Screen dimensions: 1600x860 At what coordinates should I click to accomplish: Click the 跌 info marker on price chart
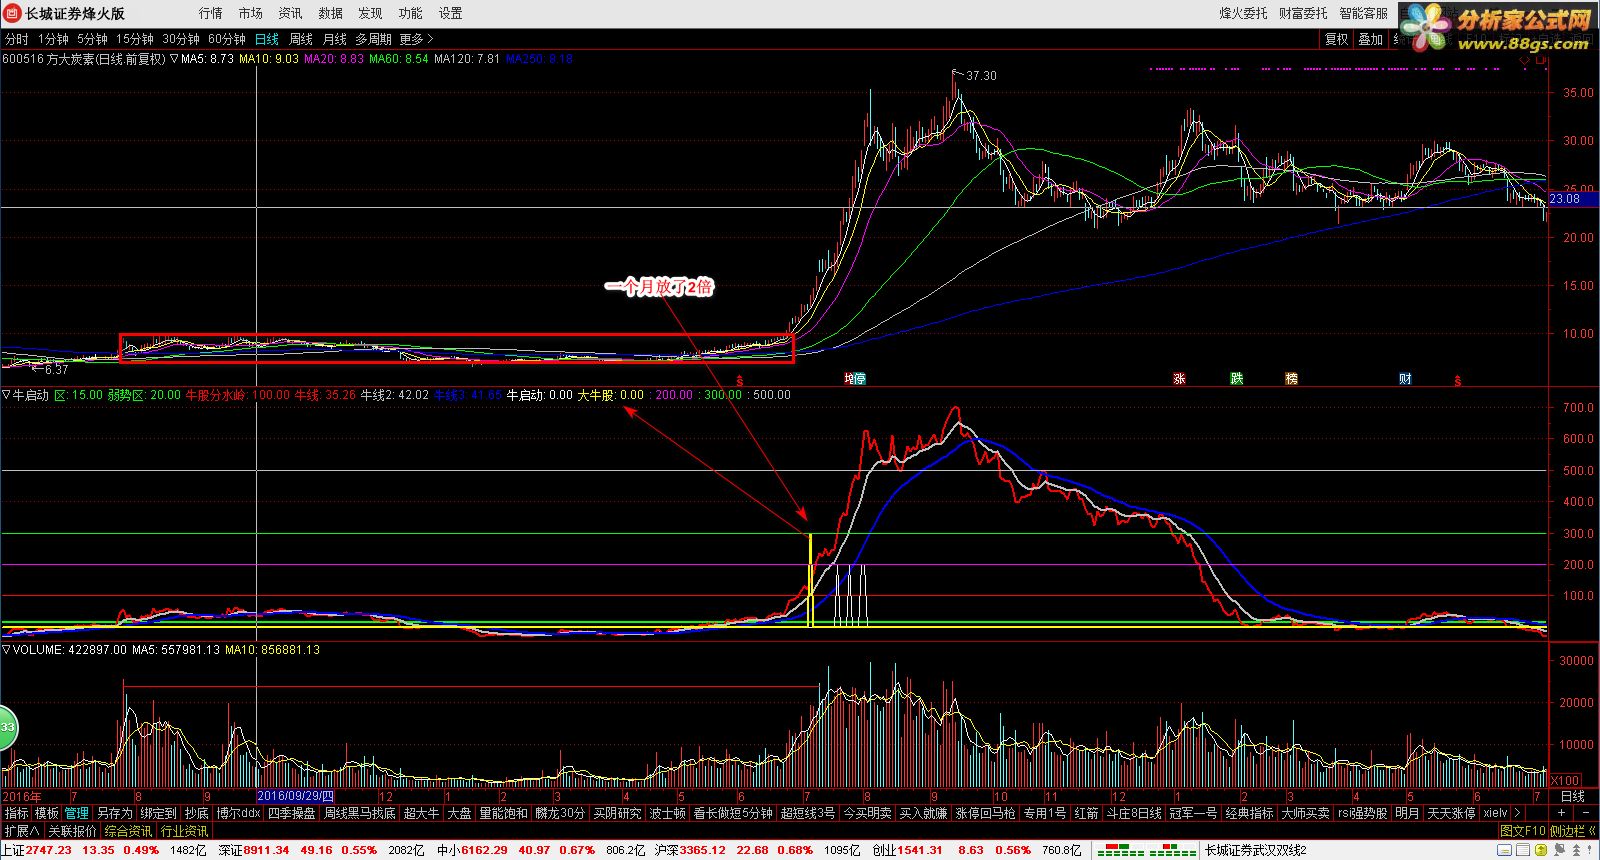[1236, 379]
